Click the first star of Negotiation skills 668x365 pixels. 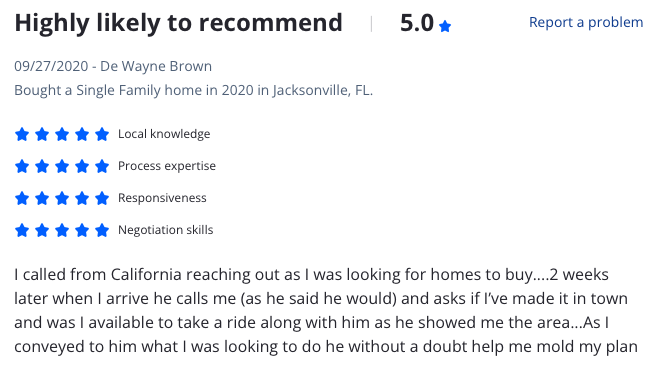22,230
